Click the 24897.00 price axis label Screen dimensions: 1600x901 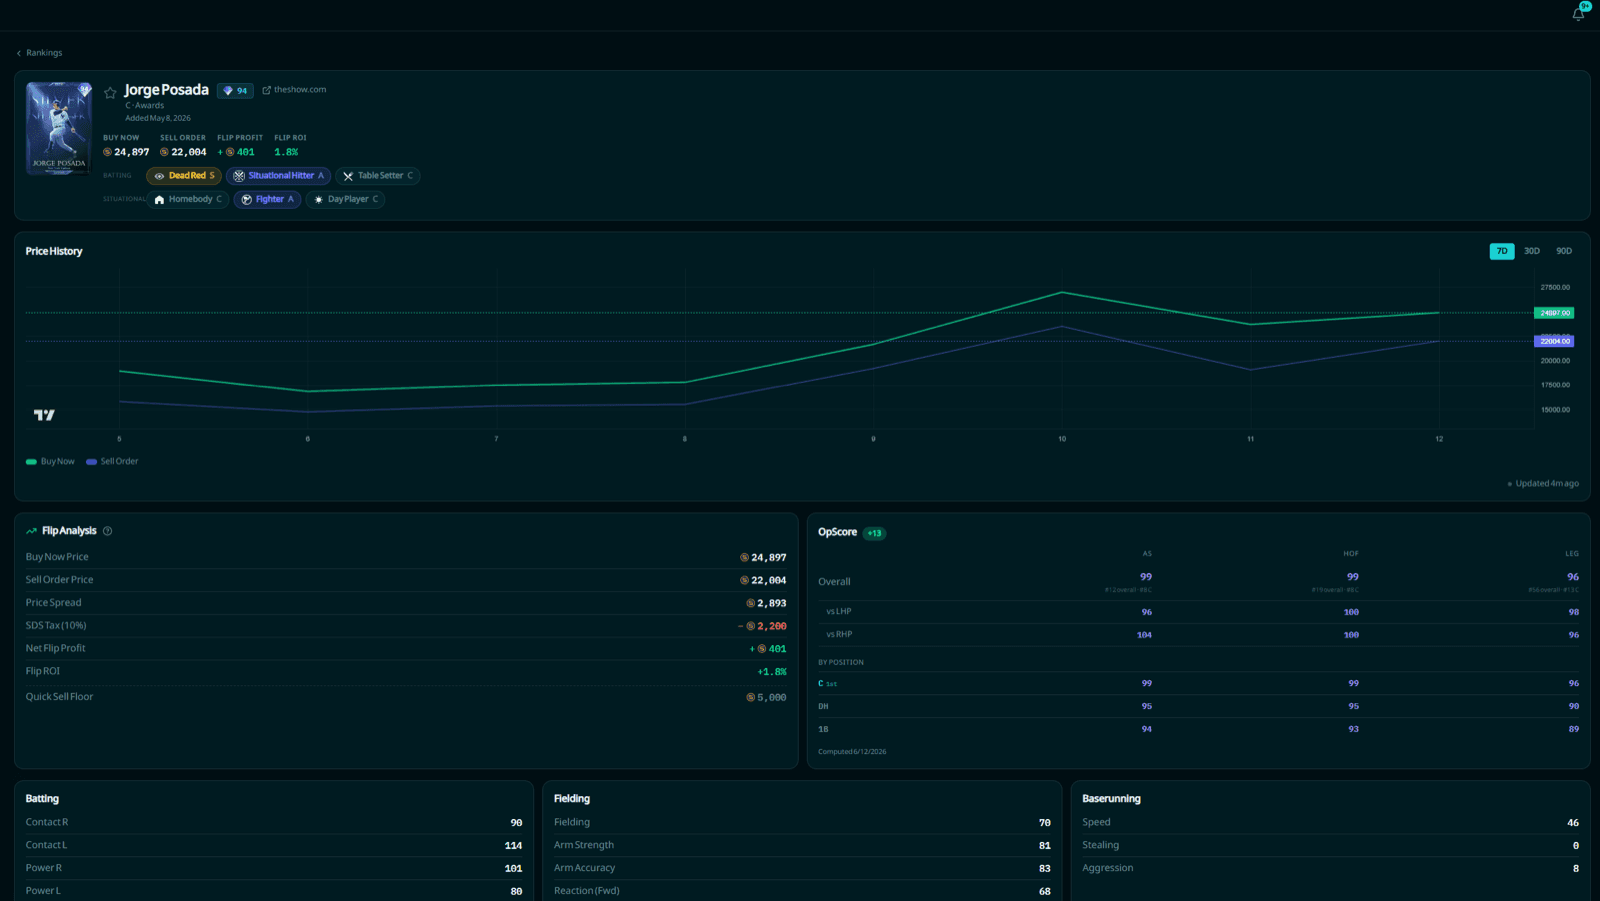click(1554, 313)
